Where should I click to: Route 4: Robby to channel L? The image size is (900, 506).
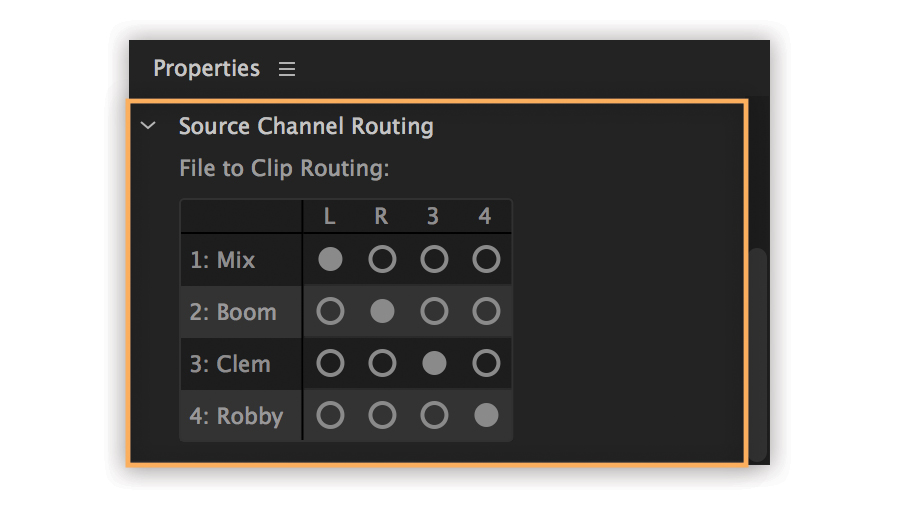[x=330, y=416]
